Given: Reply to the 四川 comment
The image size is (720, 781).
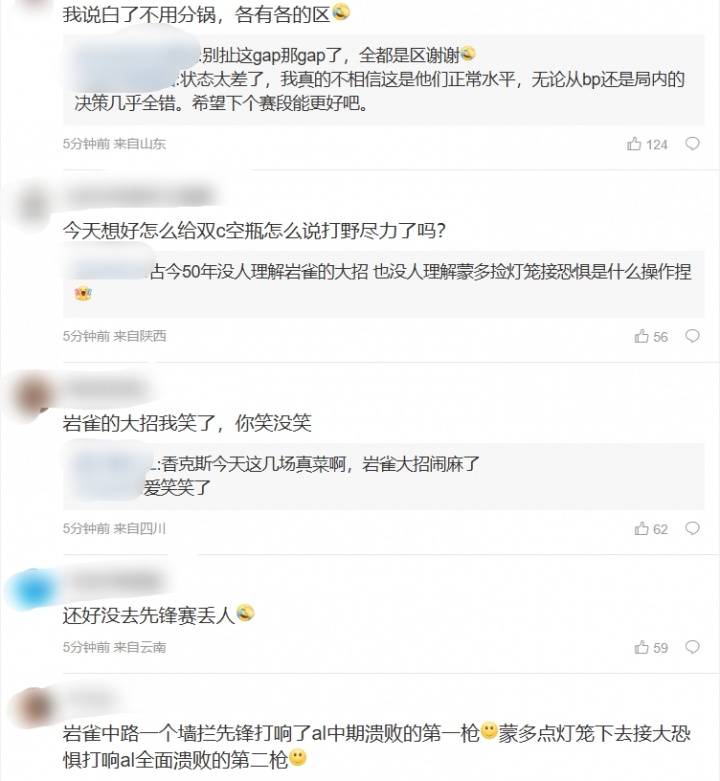Looking at the screenshot, I should point(693,528).
